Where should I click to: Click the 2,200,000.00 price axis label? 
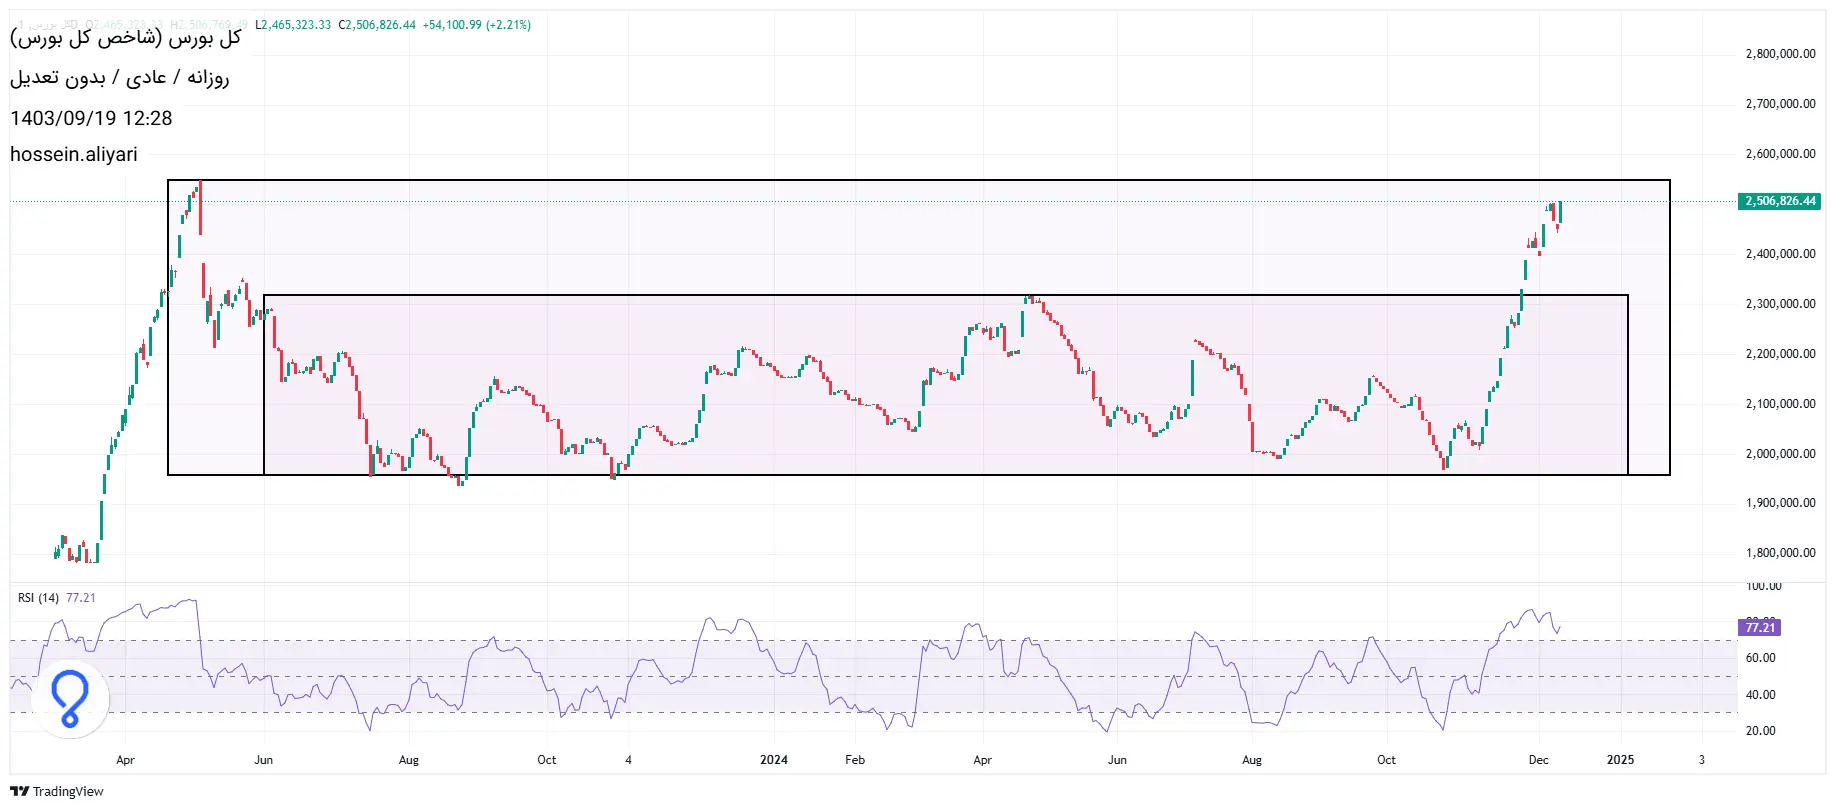[x=1780, y=354]
